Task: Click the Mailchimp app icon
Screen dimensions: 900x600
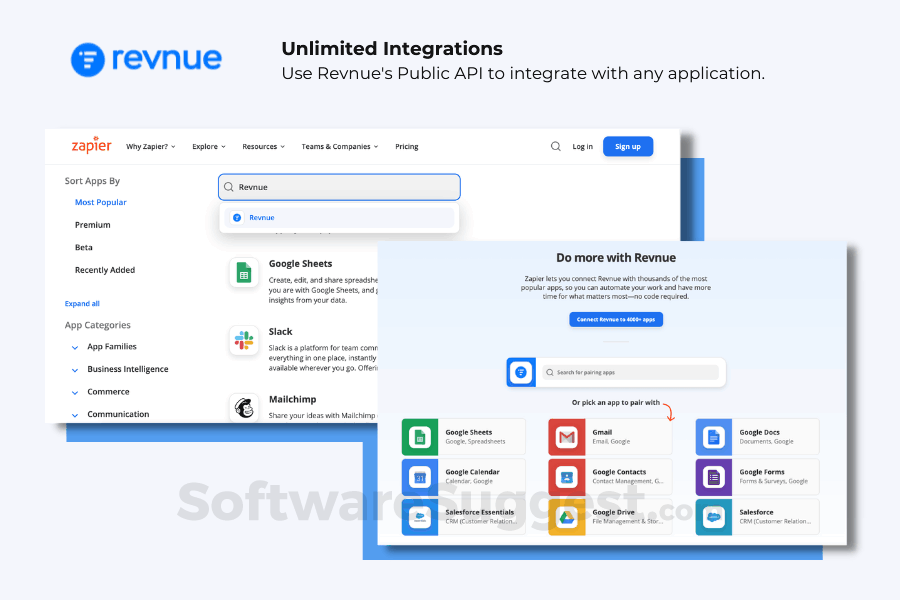Action: (244, 408)
